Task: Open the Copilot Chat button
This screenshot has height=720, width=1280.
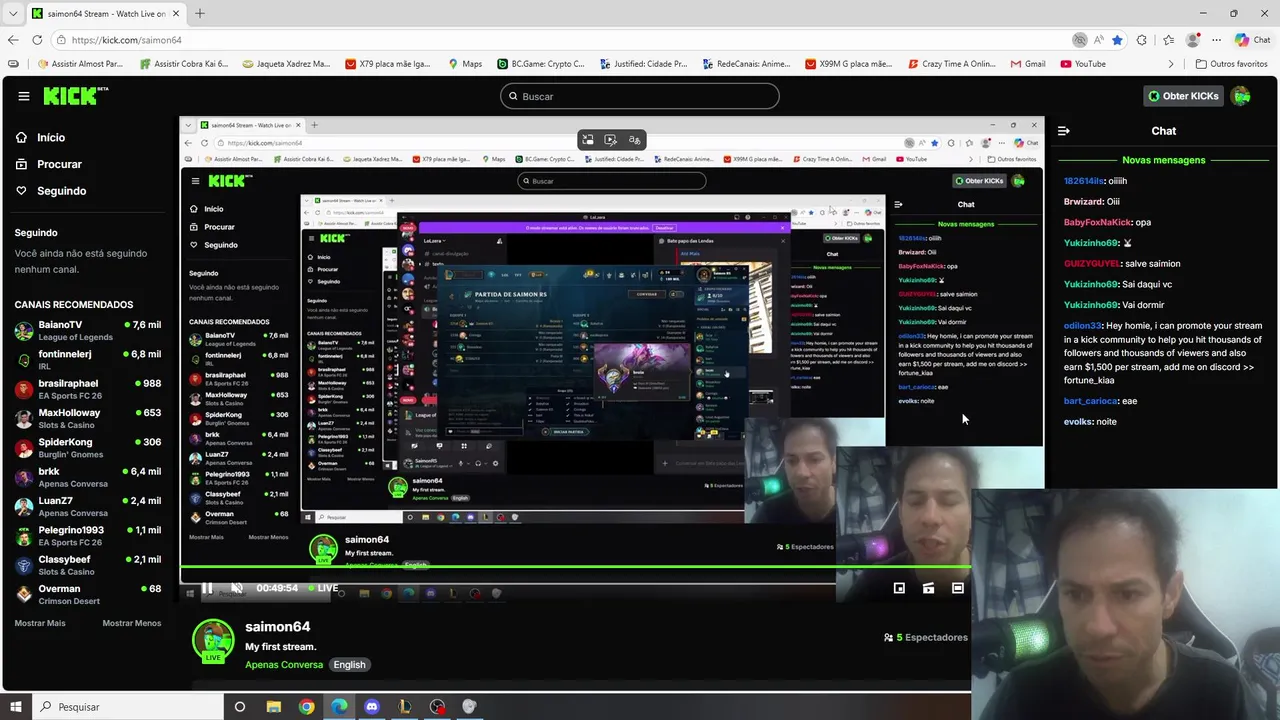Action: coord(1252,40)
